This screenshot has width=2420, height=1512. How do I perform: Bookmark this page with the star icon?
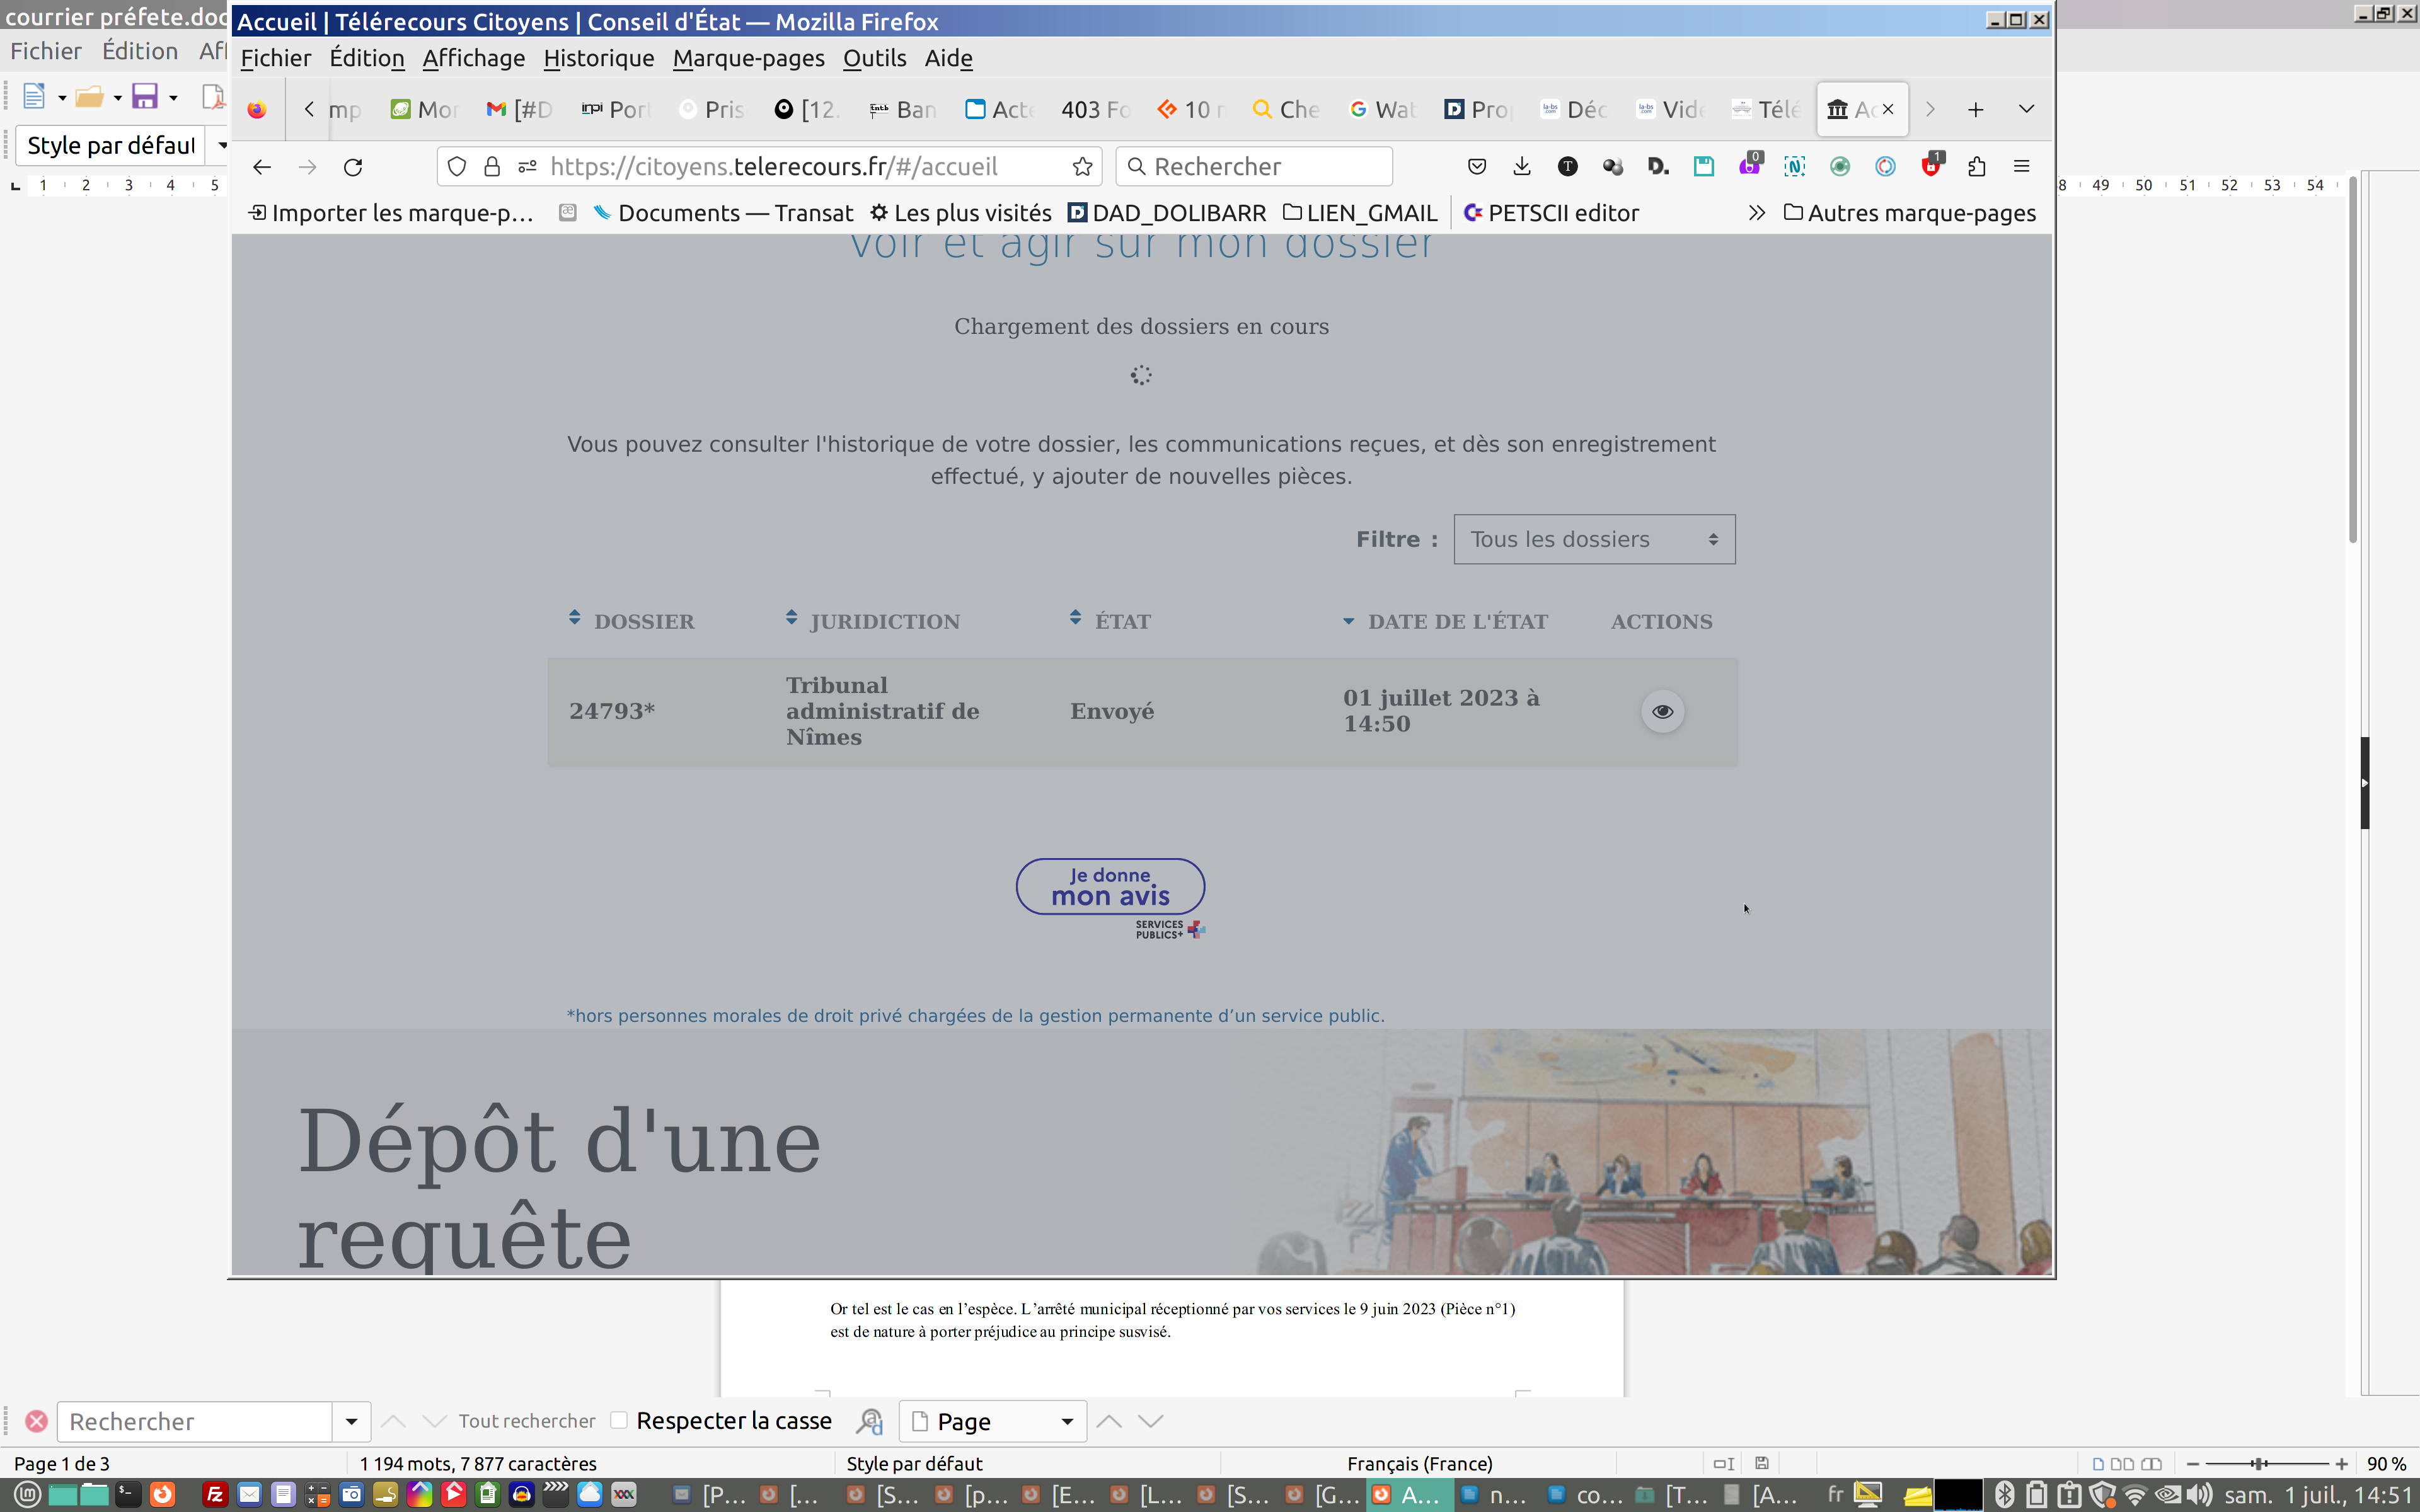point(1082,167)
